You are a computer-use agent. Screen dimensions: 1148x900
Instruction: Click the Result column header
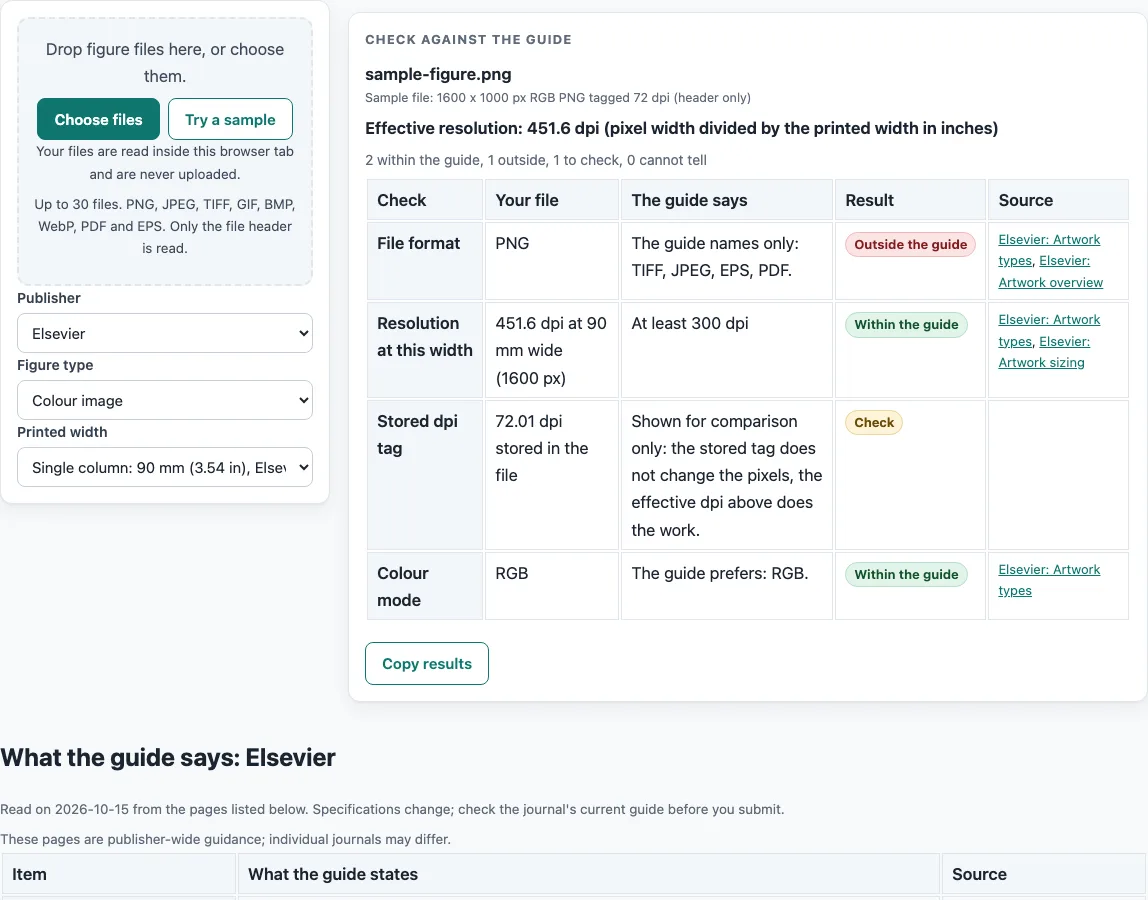coord(910,200)
